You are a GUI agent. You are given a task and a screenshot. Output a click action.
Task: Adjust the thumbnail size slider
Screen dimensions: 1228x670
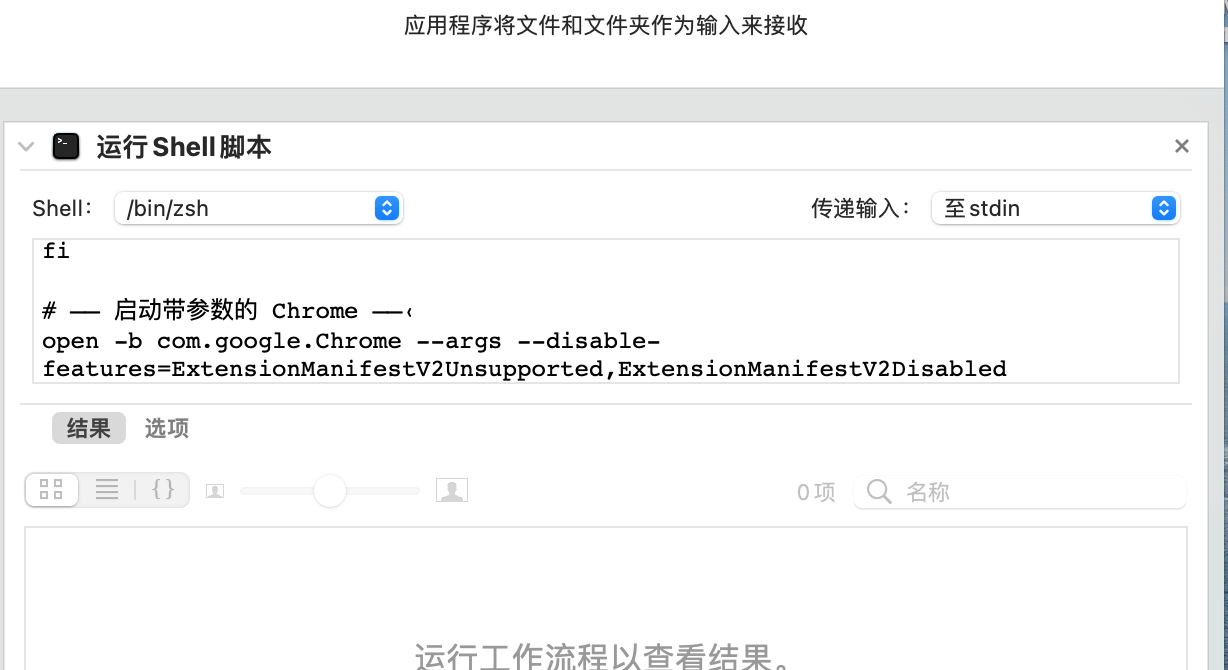330,490
